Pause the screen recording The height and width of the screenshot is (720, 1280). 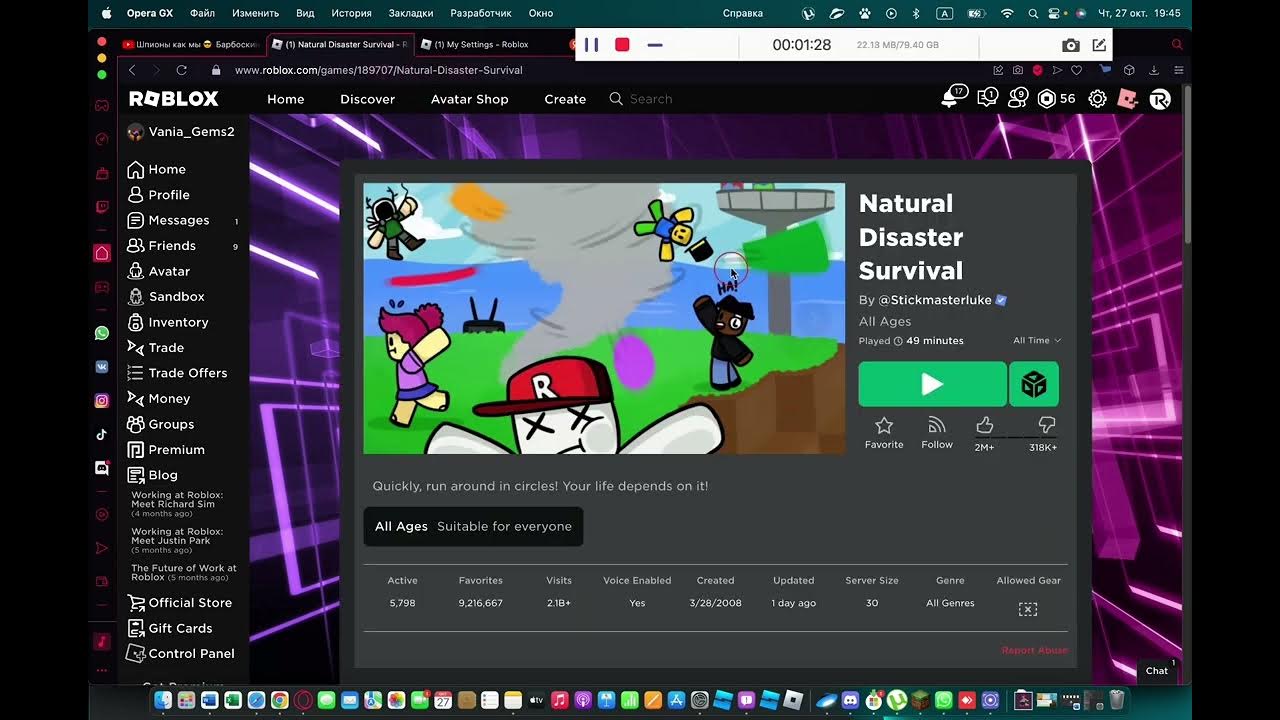591,45
